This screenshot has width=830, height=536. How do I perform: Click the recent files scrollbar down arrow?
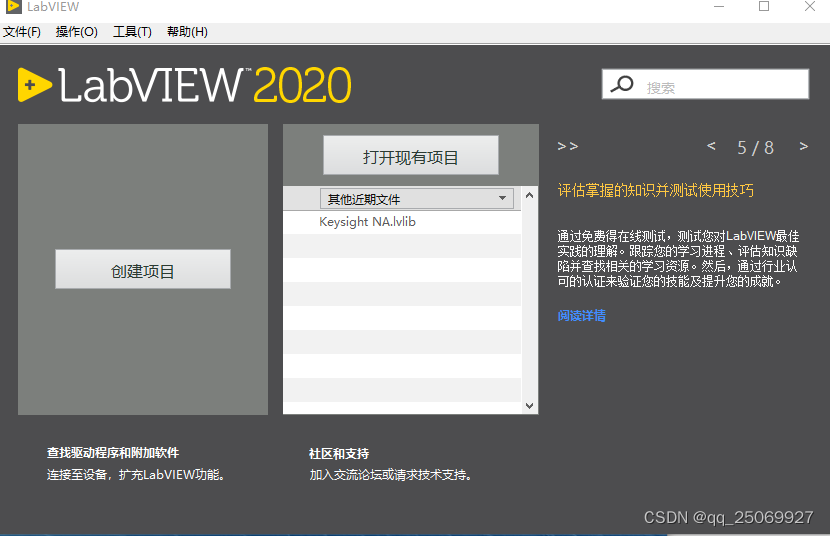529,406
